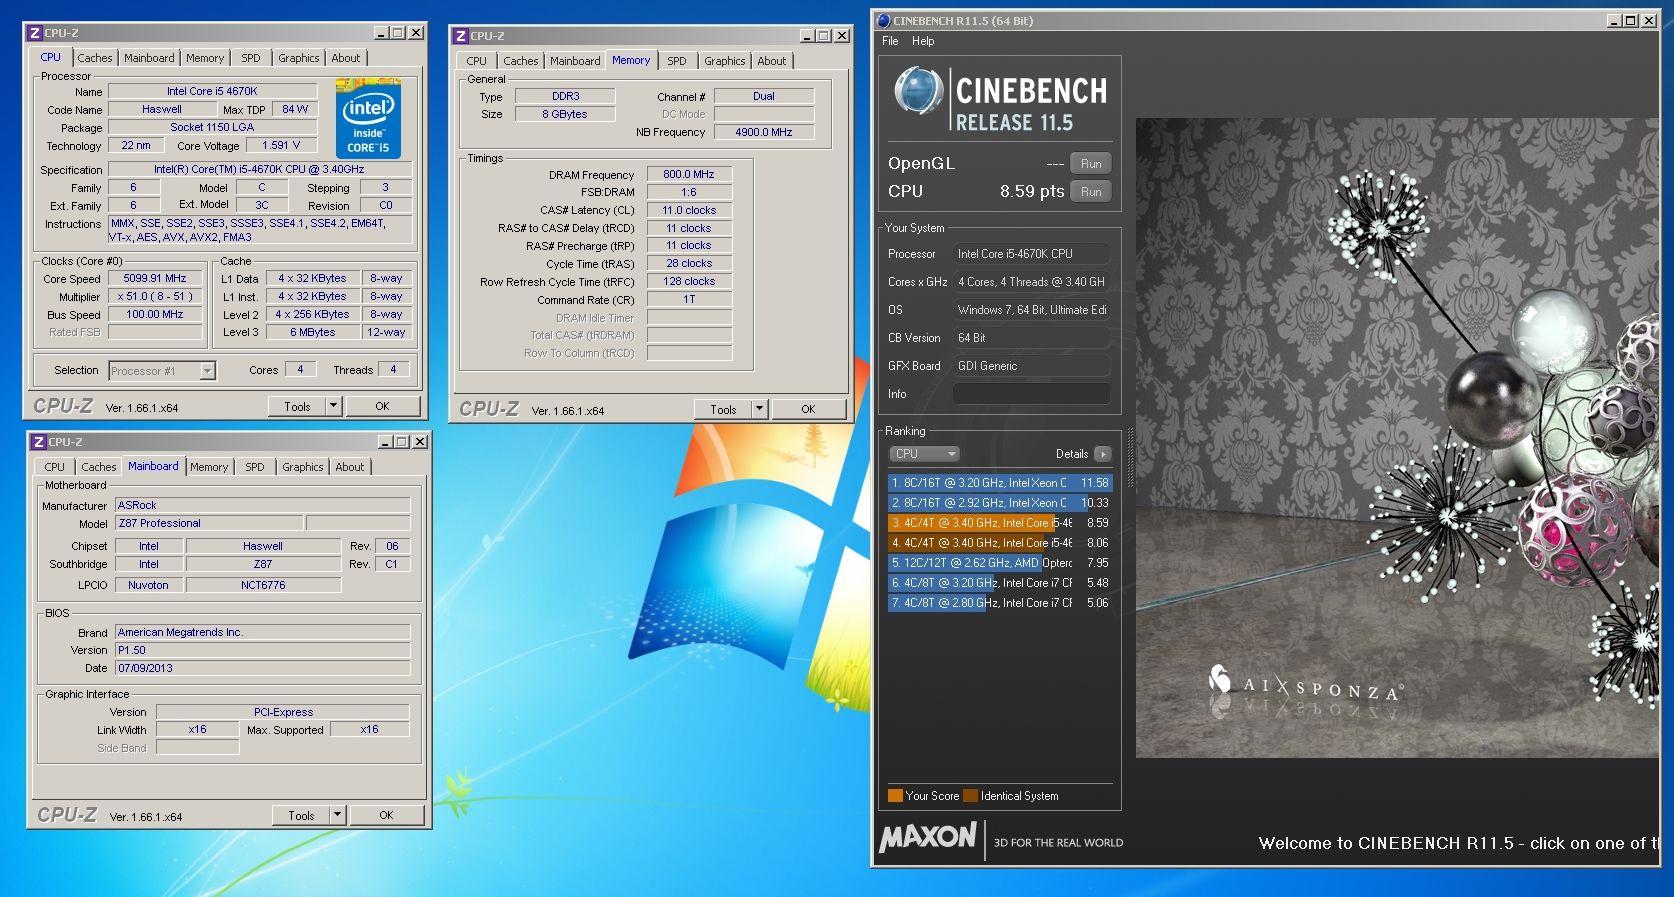Open Tools dropdown arrow in Mainboard window
This screenshot has height=897, width=1674.
338,815
